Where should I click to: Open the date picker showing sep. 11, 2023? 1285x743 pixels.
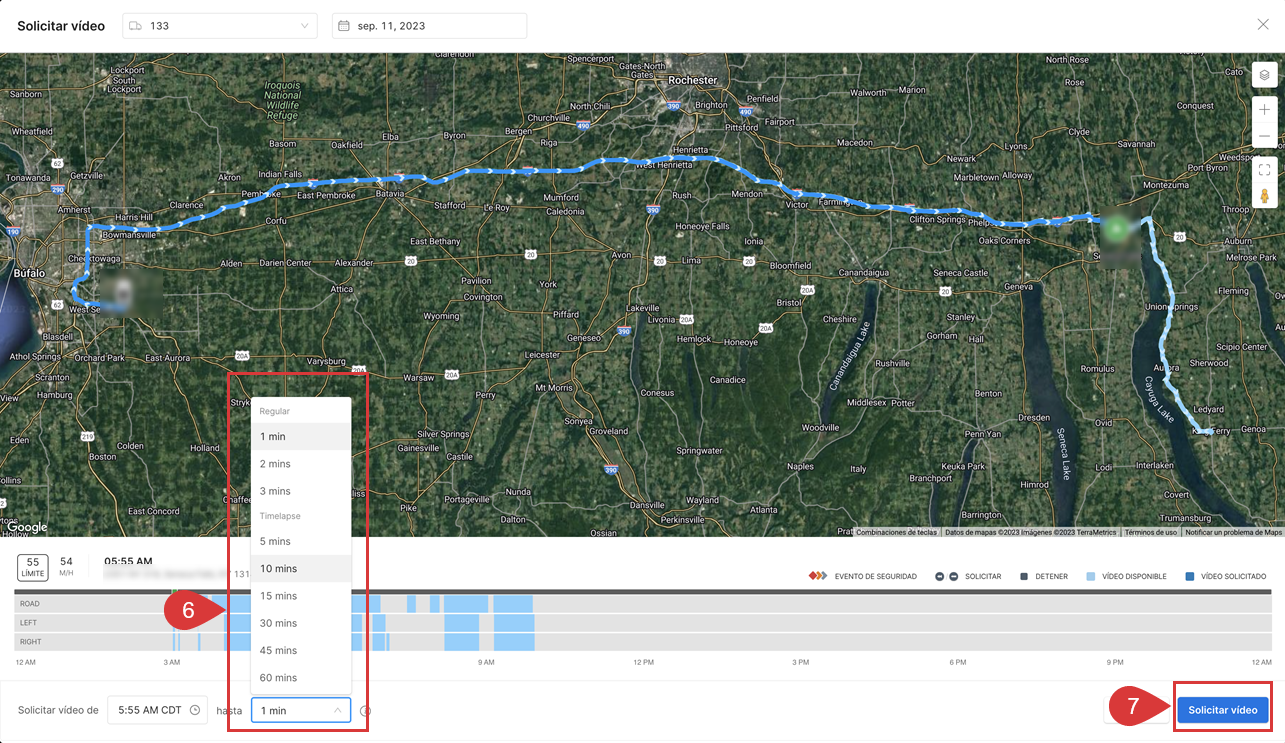[x=429, y=26]
